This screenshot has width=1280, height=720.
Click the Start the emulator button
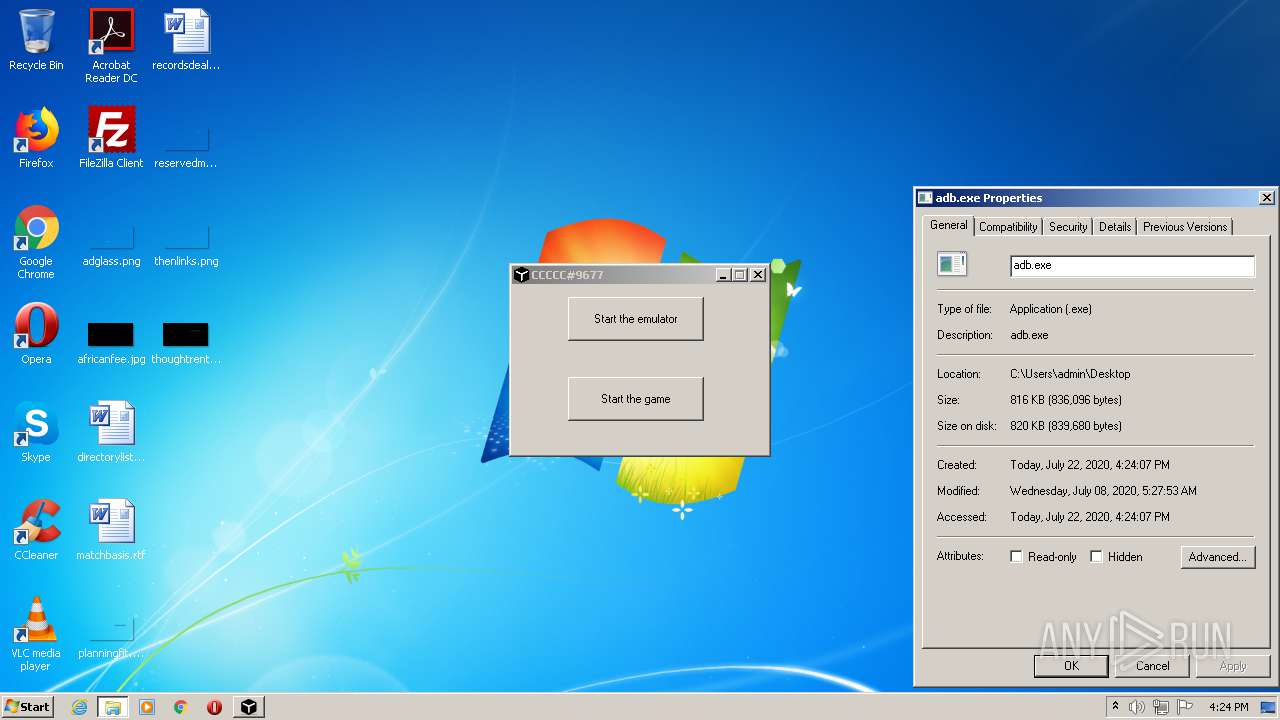(636, 319)
